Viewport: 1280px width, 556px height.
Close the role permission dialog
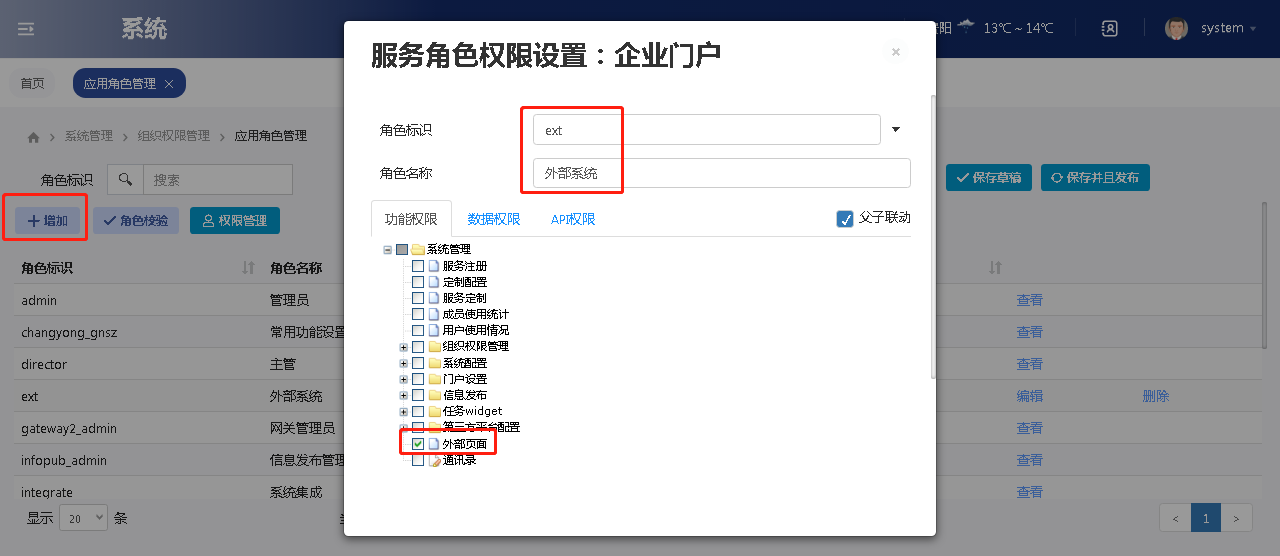coord(896,52)
